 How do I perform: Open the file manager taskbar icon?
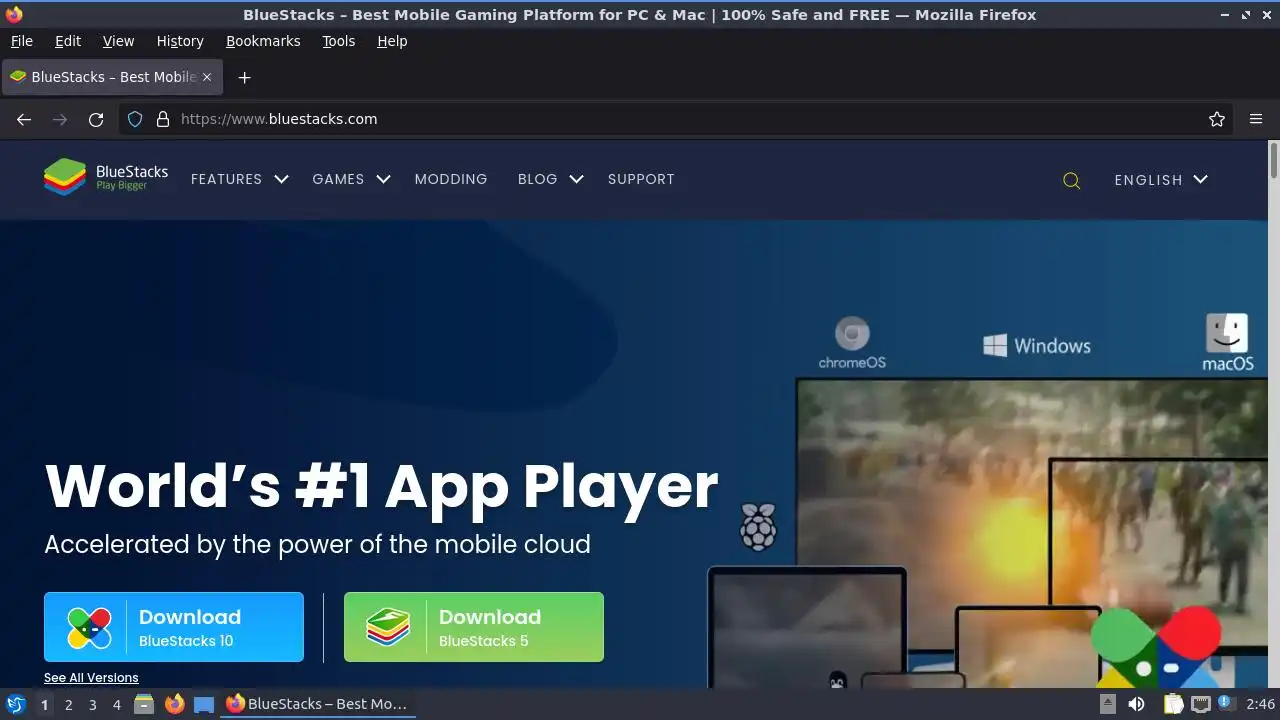tap(144, 704)
